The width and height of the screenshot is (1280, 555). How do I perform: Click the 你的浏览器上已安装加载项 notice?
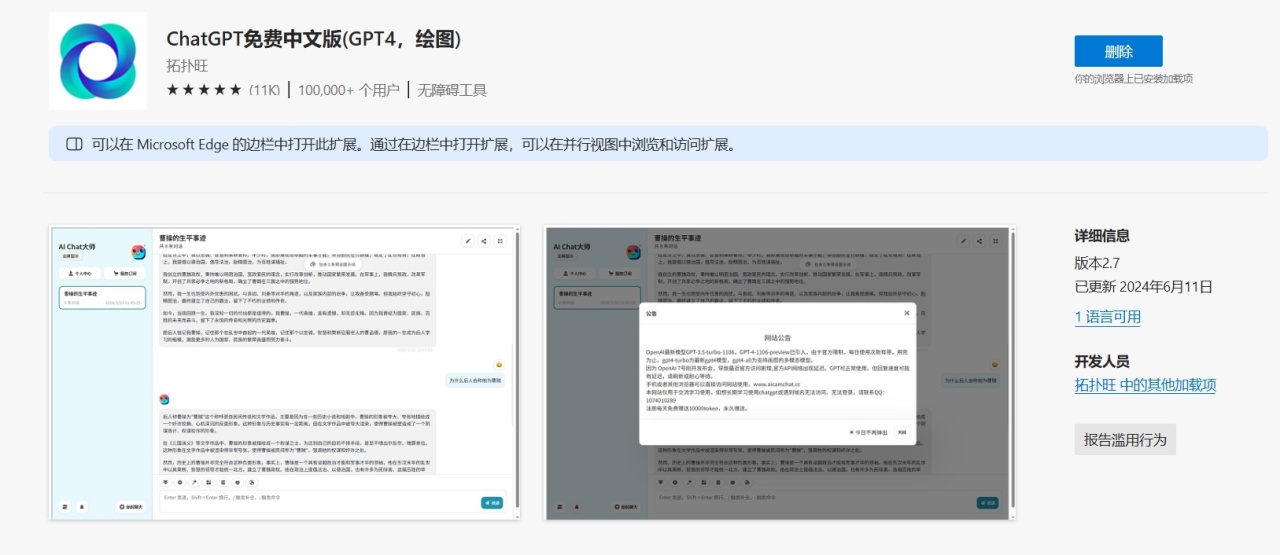pyautogui.click(x=1134, y=78)
